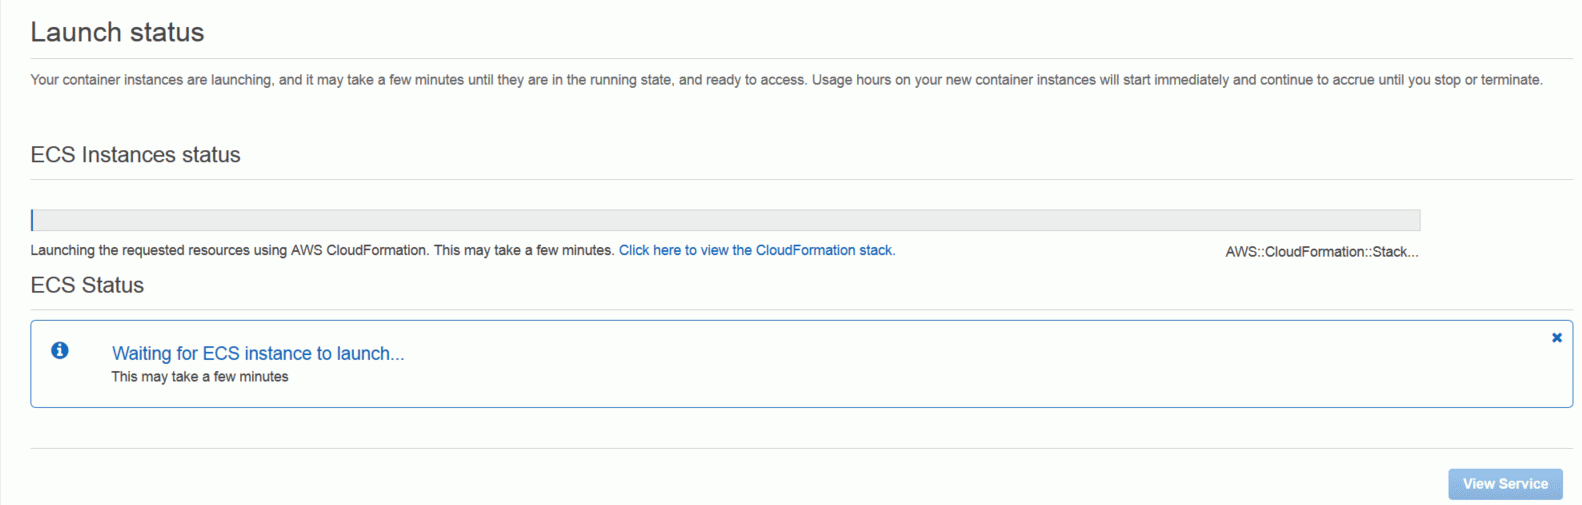
Task: Select the This may take a few minutes subtext
Action: tap(200, 377)
